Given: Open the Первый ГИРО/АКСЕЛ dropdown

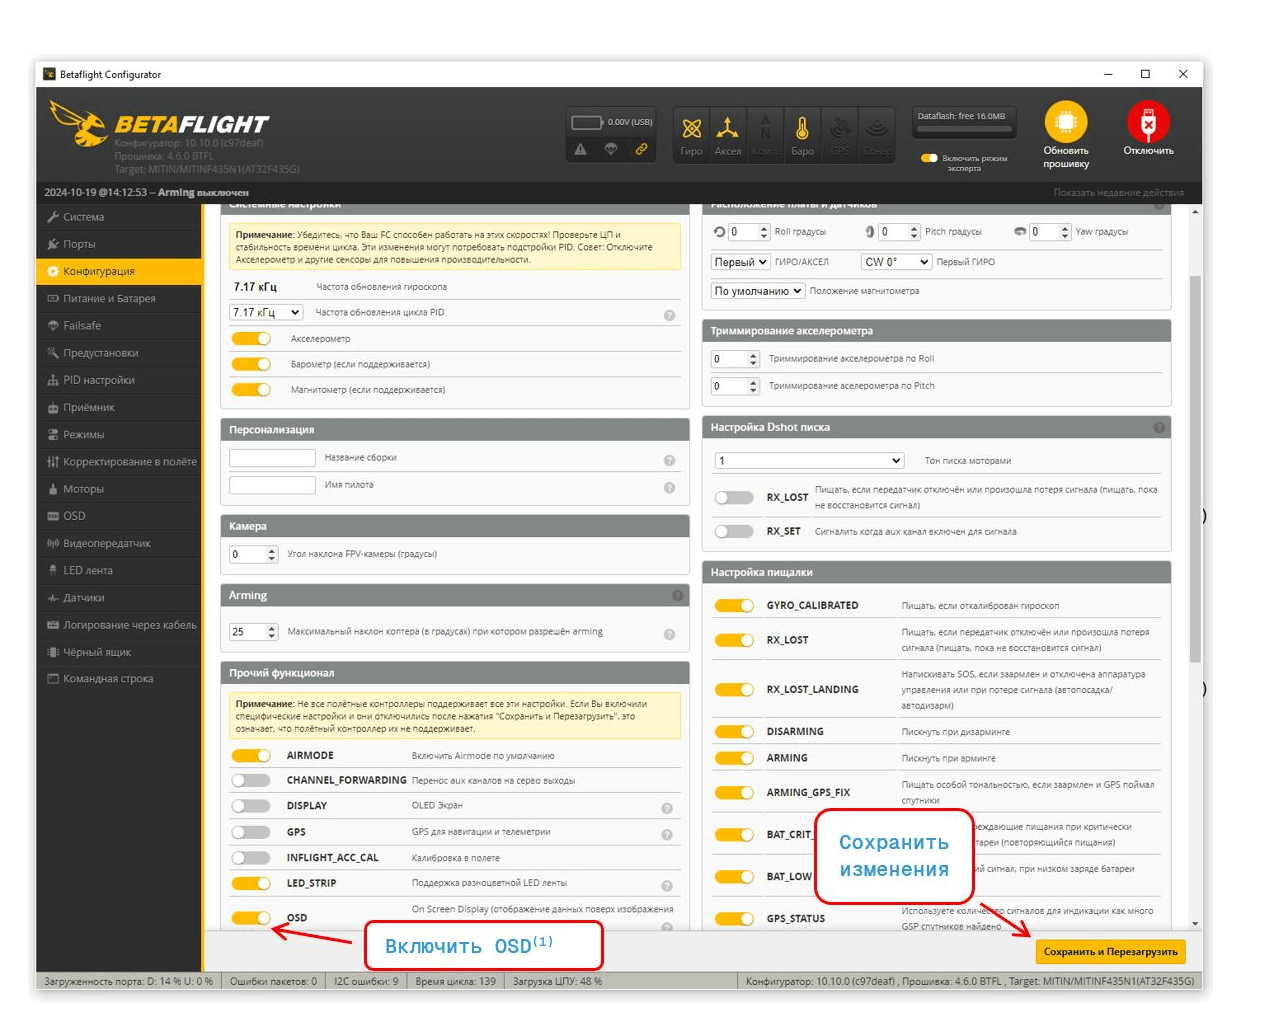Looking at the screenshot, I should 740,262.
